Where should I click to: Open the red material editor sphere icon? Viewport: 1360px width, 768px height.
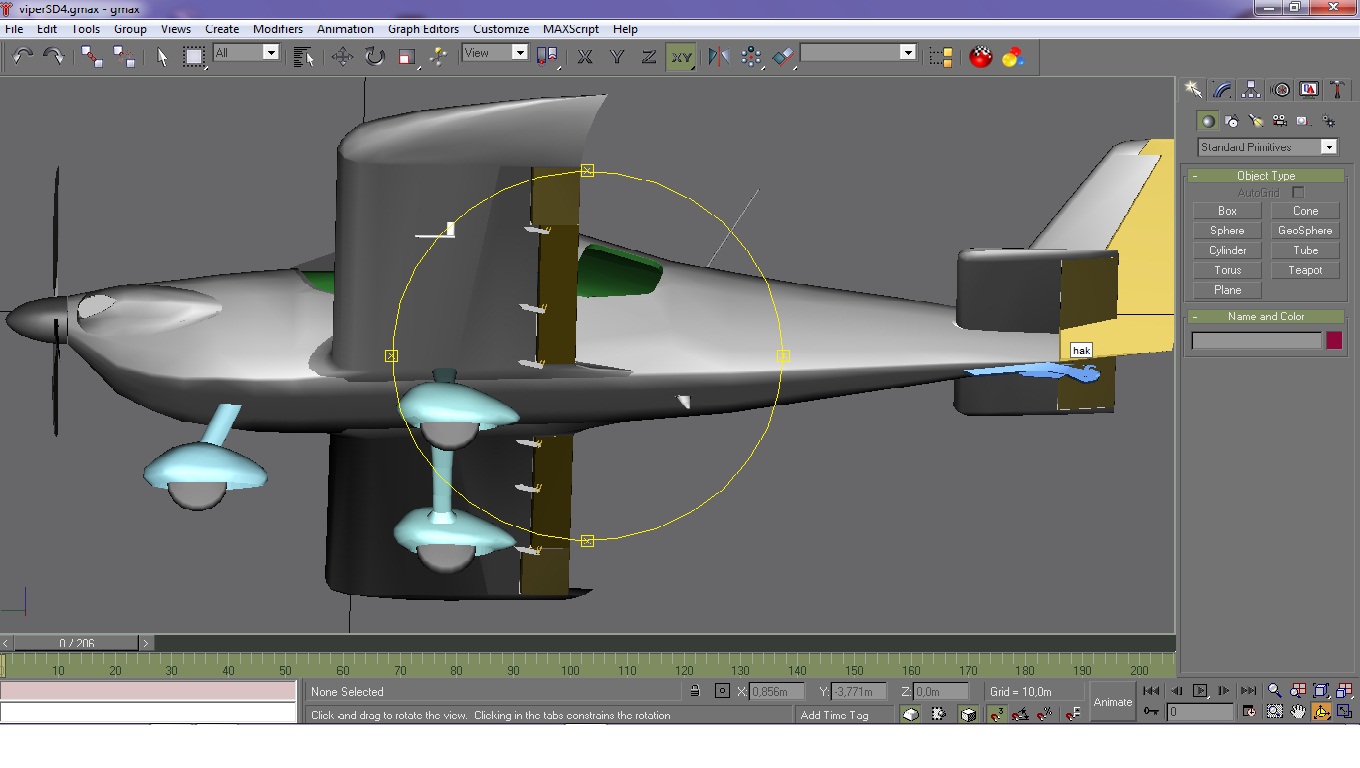point(981,57)
